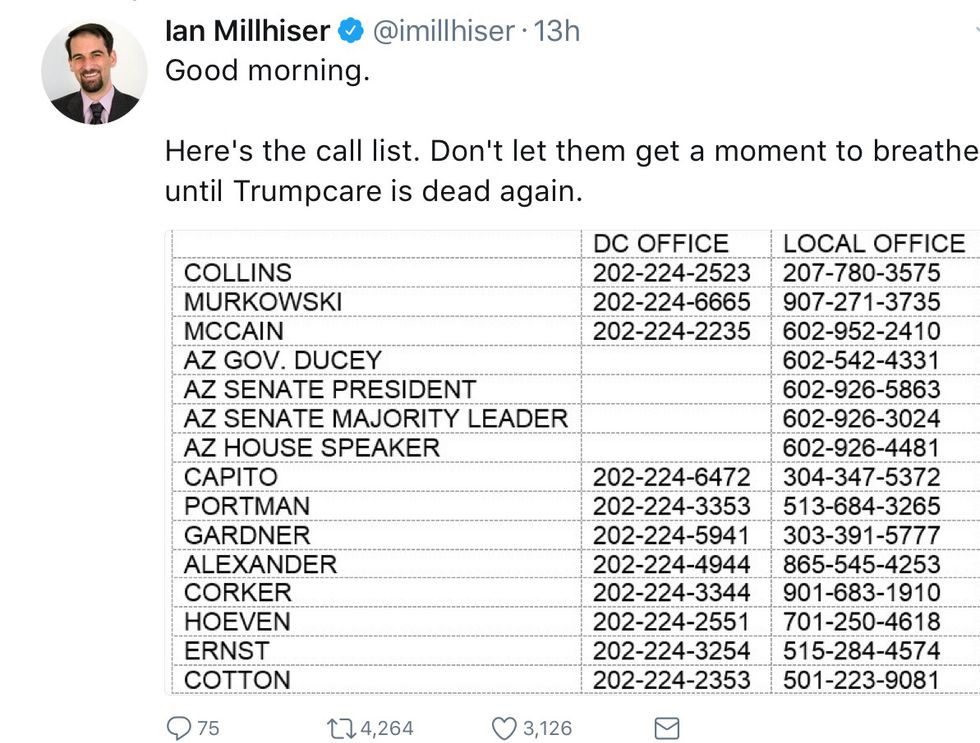Viewport: 980px width, 743px height.
Task: Click the MCCAIN DC number 202-224-2235
Action: pos(671,331)
